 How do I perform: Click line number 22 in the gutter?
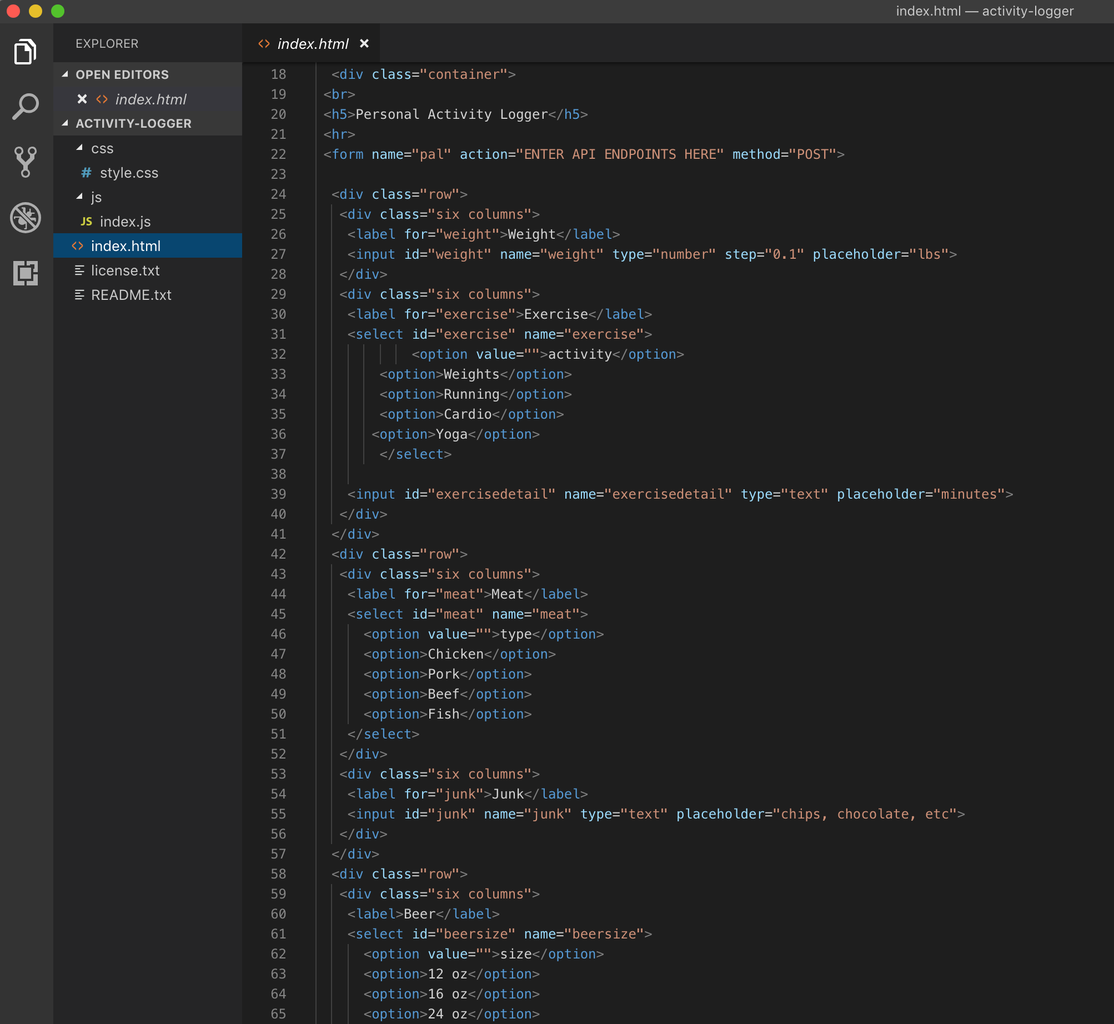(278, 154)
